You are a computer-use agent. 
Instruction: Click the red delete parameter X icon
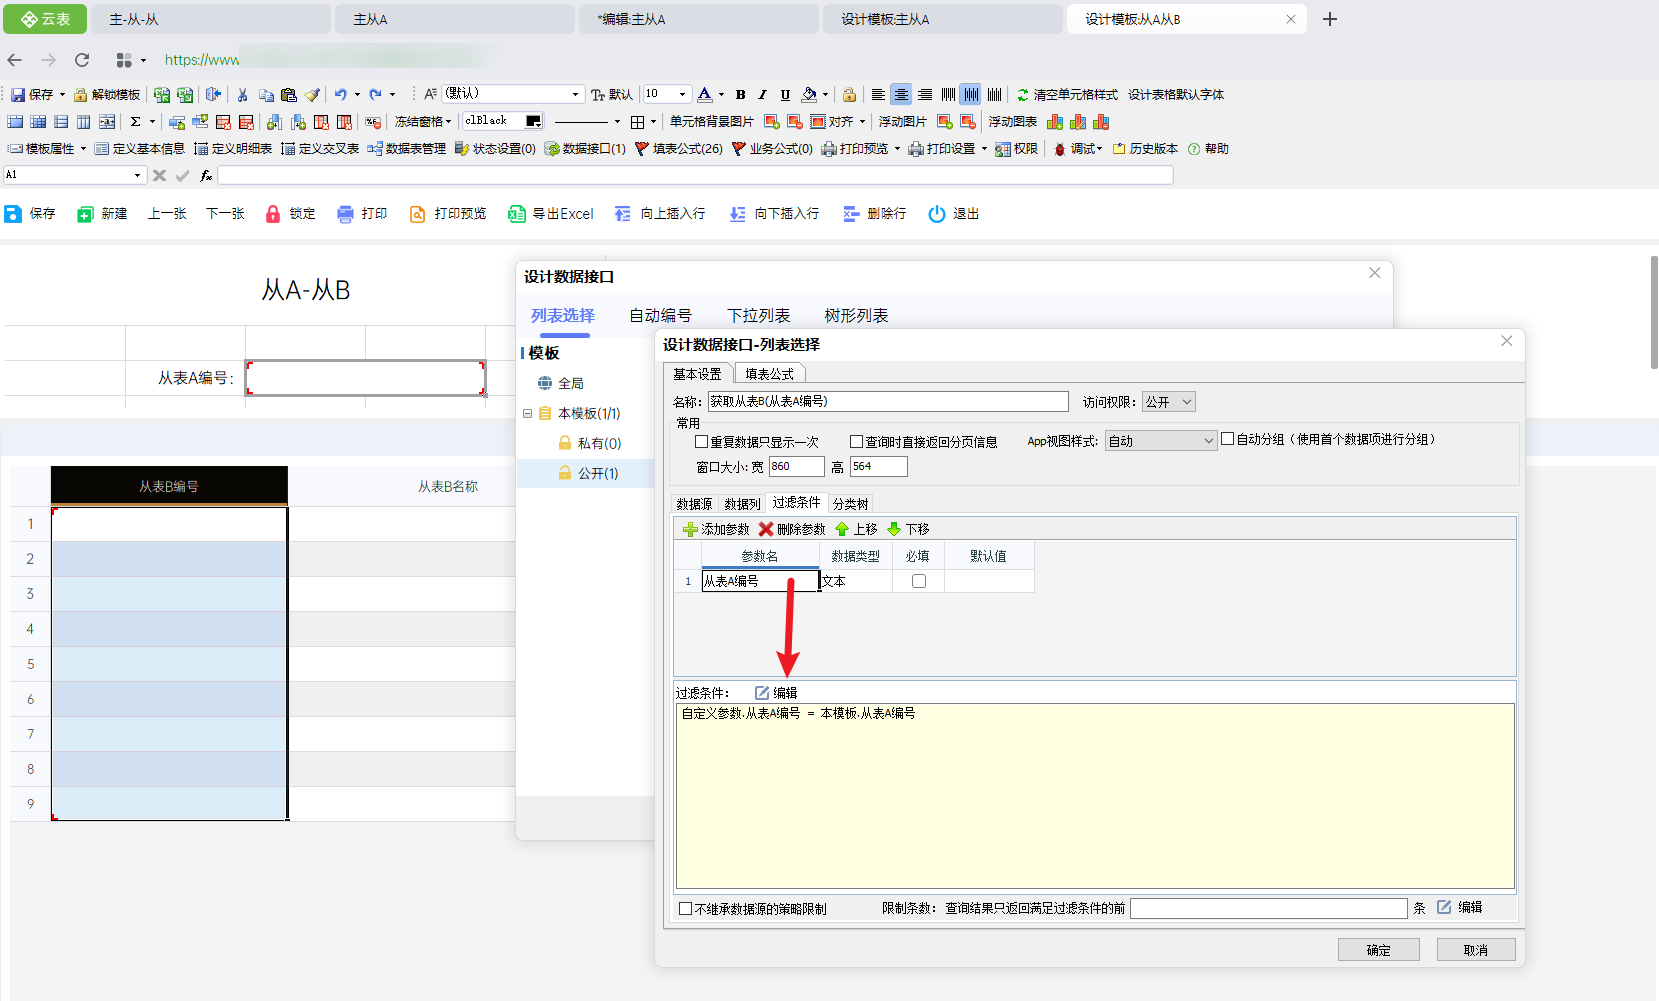click(766, 529)
